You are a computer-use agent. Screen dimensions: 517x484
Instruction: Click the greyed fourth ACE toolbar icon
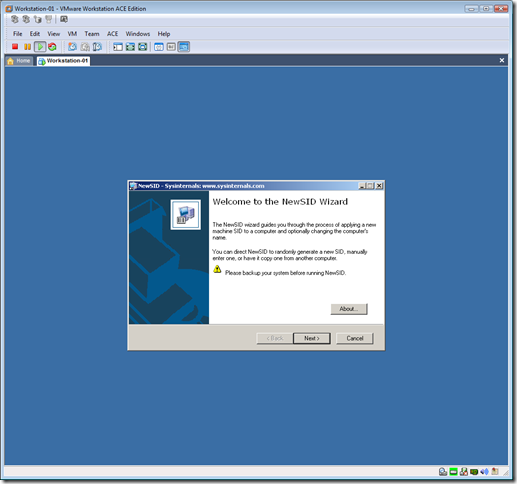pos(49,19)
